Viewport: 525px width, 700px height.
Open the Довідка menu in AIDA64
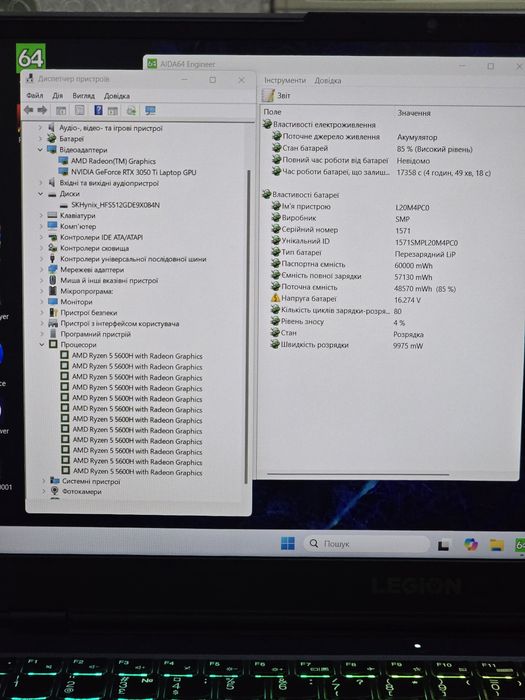tap(328, 80)
